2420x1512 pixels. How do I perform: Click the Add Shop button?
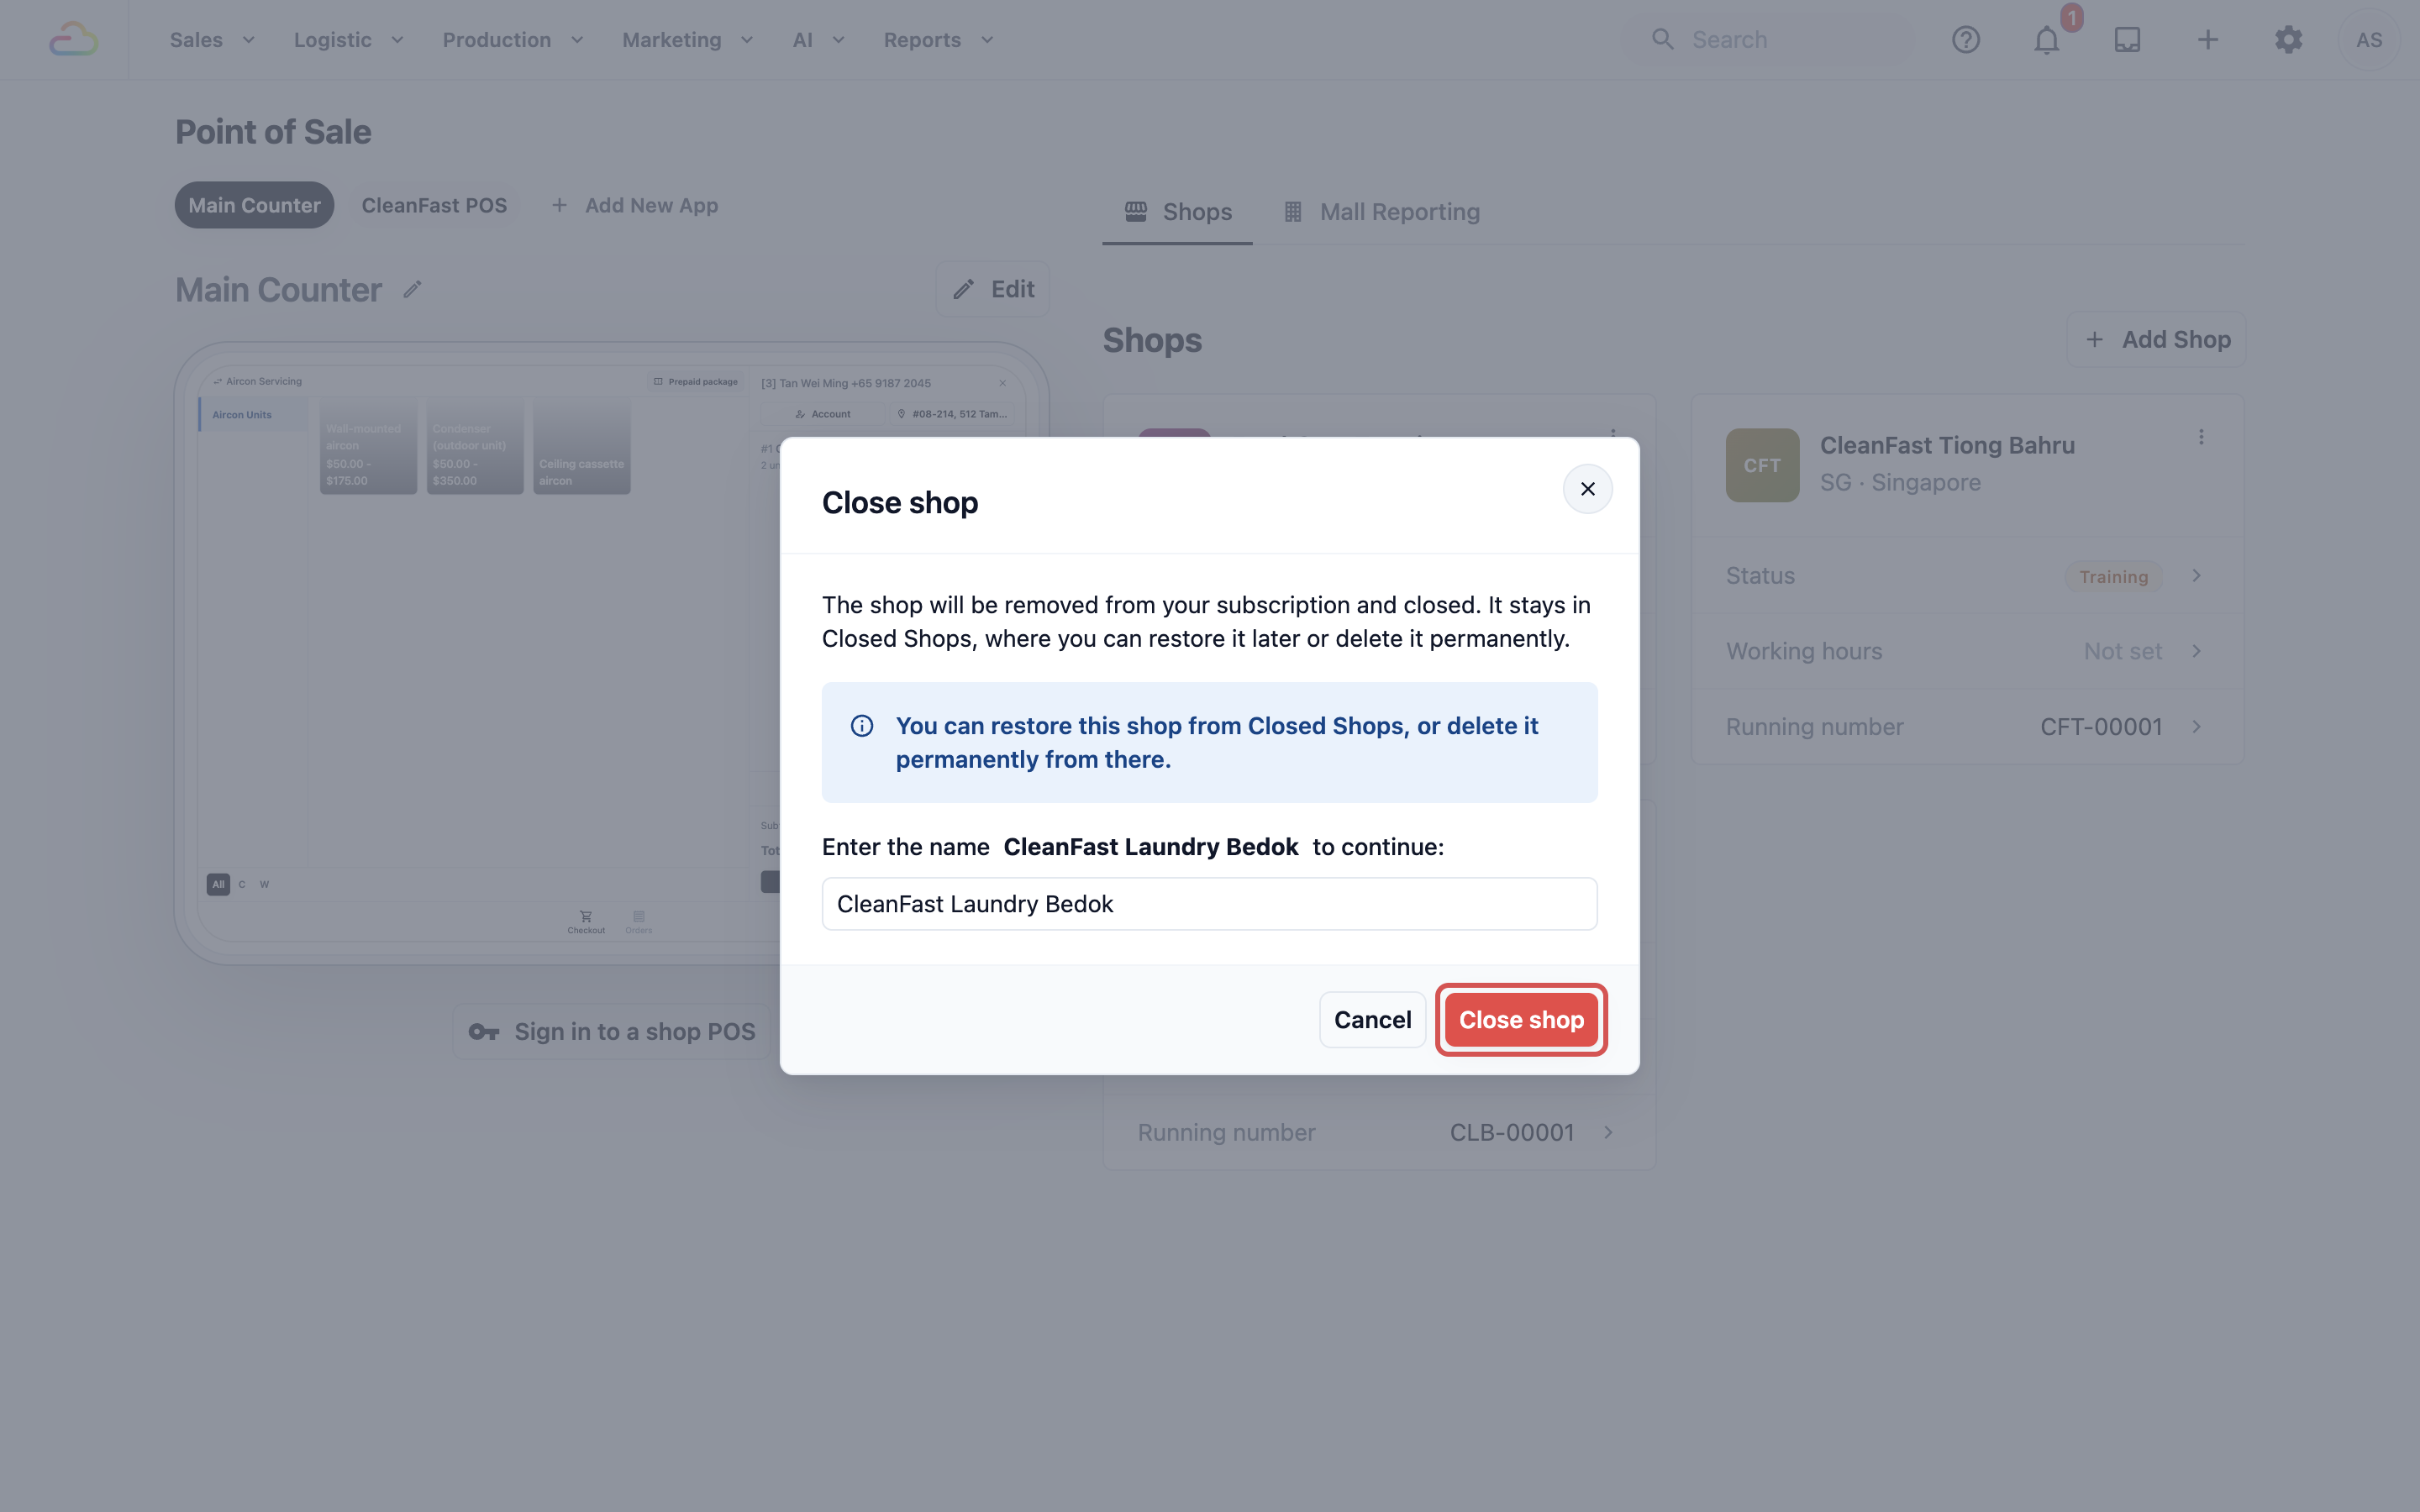(x=2156, y=340)
